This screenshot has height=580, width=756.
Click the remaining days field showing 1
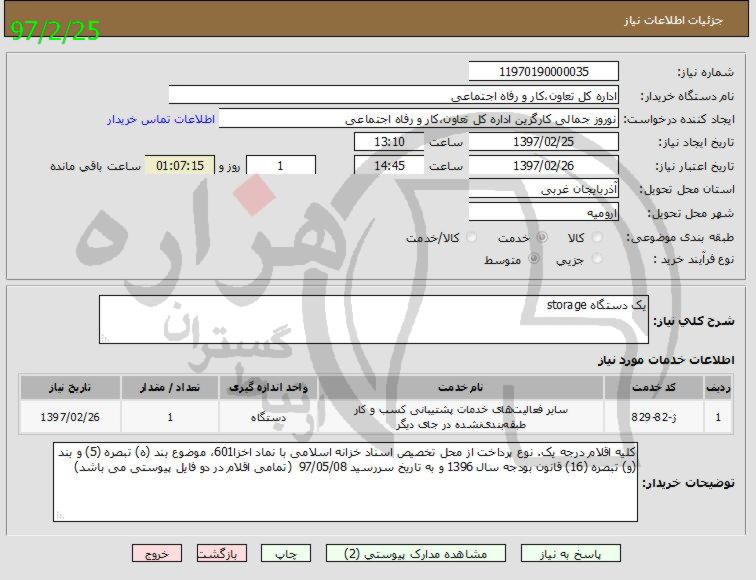pyautogui.click(x=281, y=165)
